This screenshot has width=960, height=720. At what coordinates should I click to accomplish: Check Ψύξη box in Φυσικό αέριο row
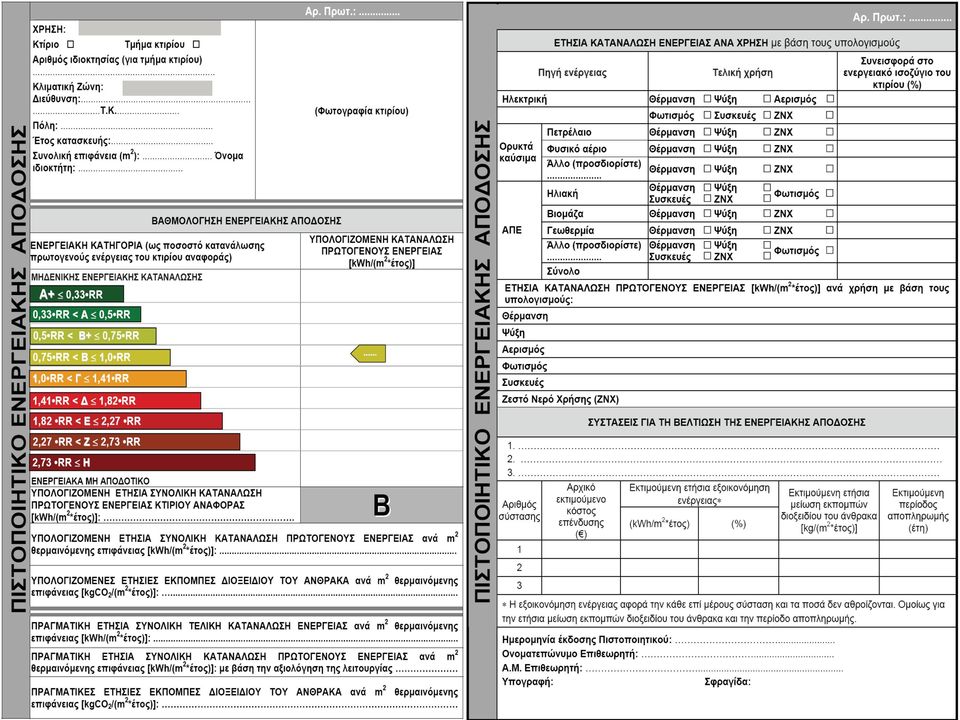click(x=767, y=148)
